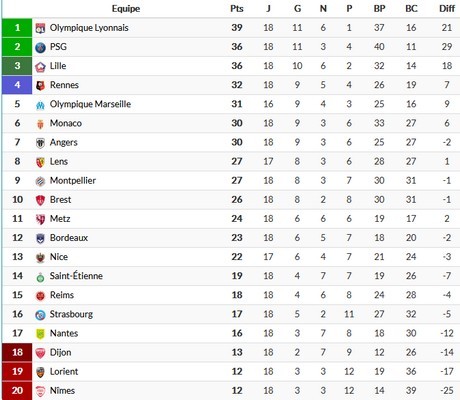The height and width of the screenshot is (400, 460).
Task: Click the Monaco club crest icon
Action: tap(40, 124)
